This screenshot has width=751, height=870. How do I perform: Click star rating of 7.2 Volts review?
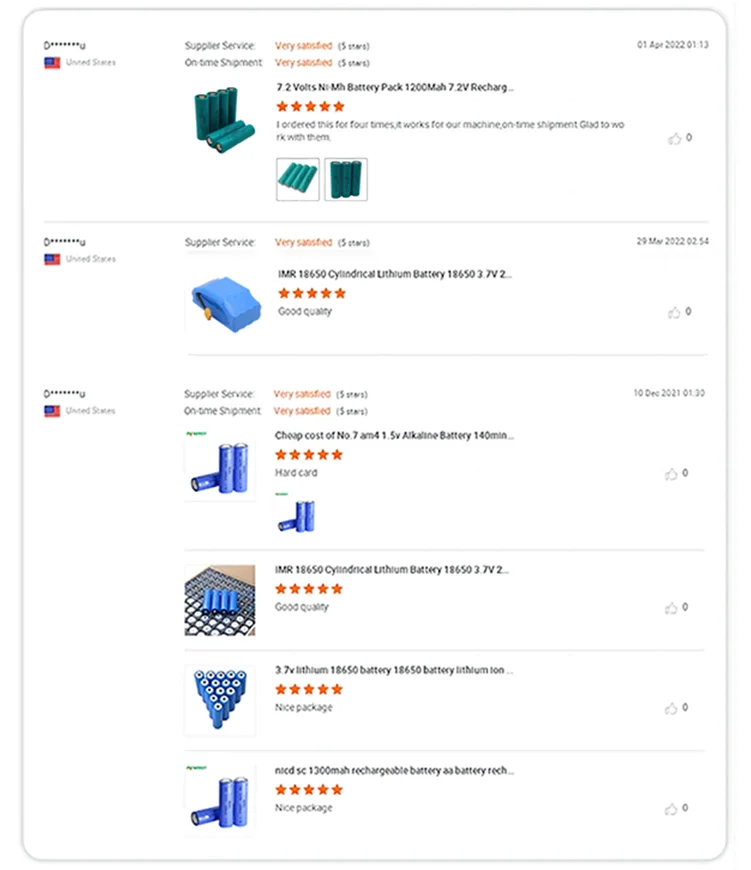pyautogui.click(x=310, y=106)
